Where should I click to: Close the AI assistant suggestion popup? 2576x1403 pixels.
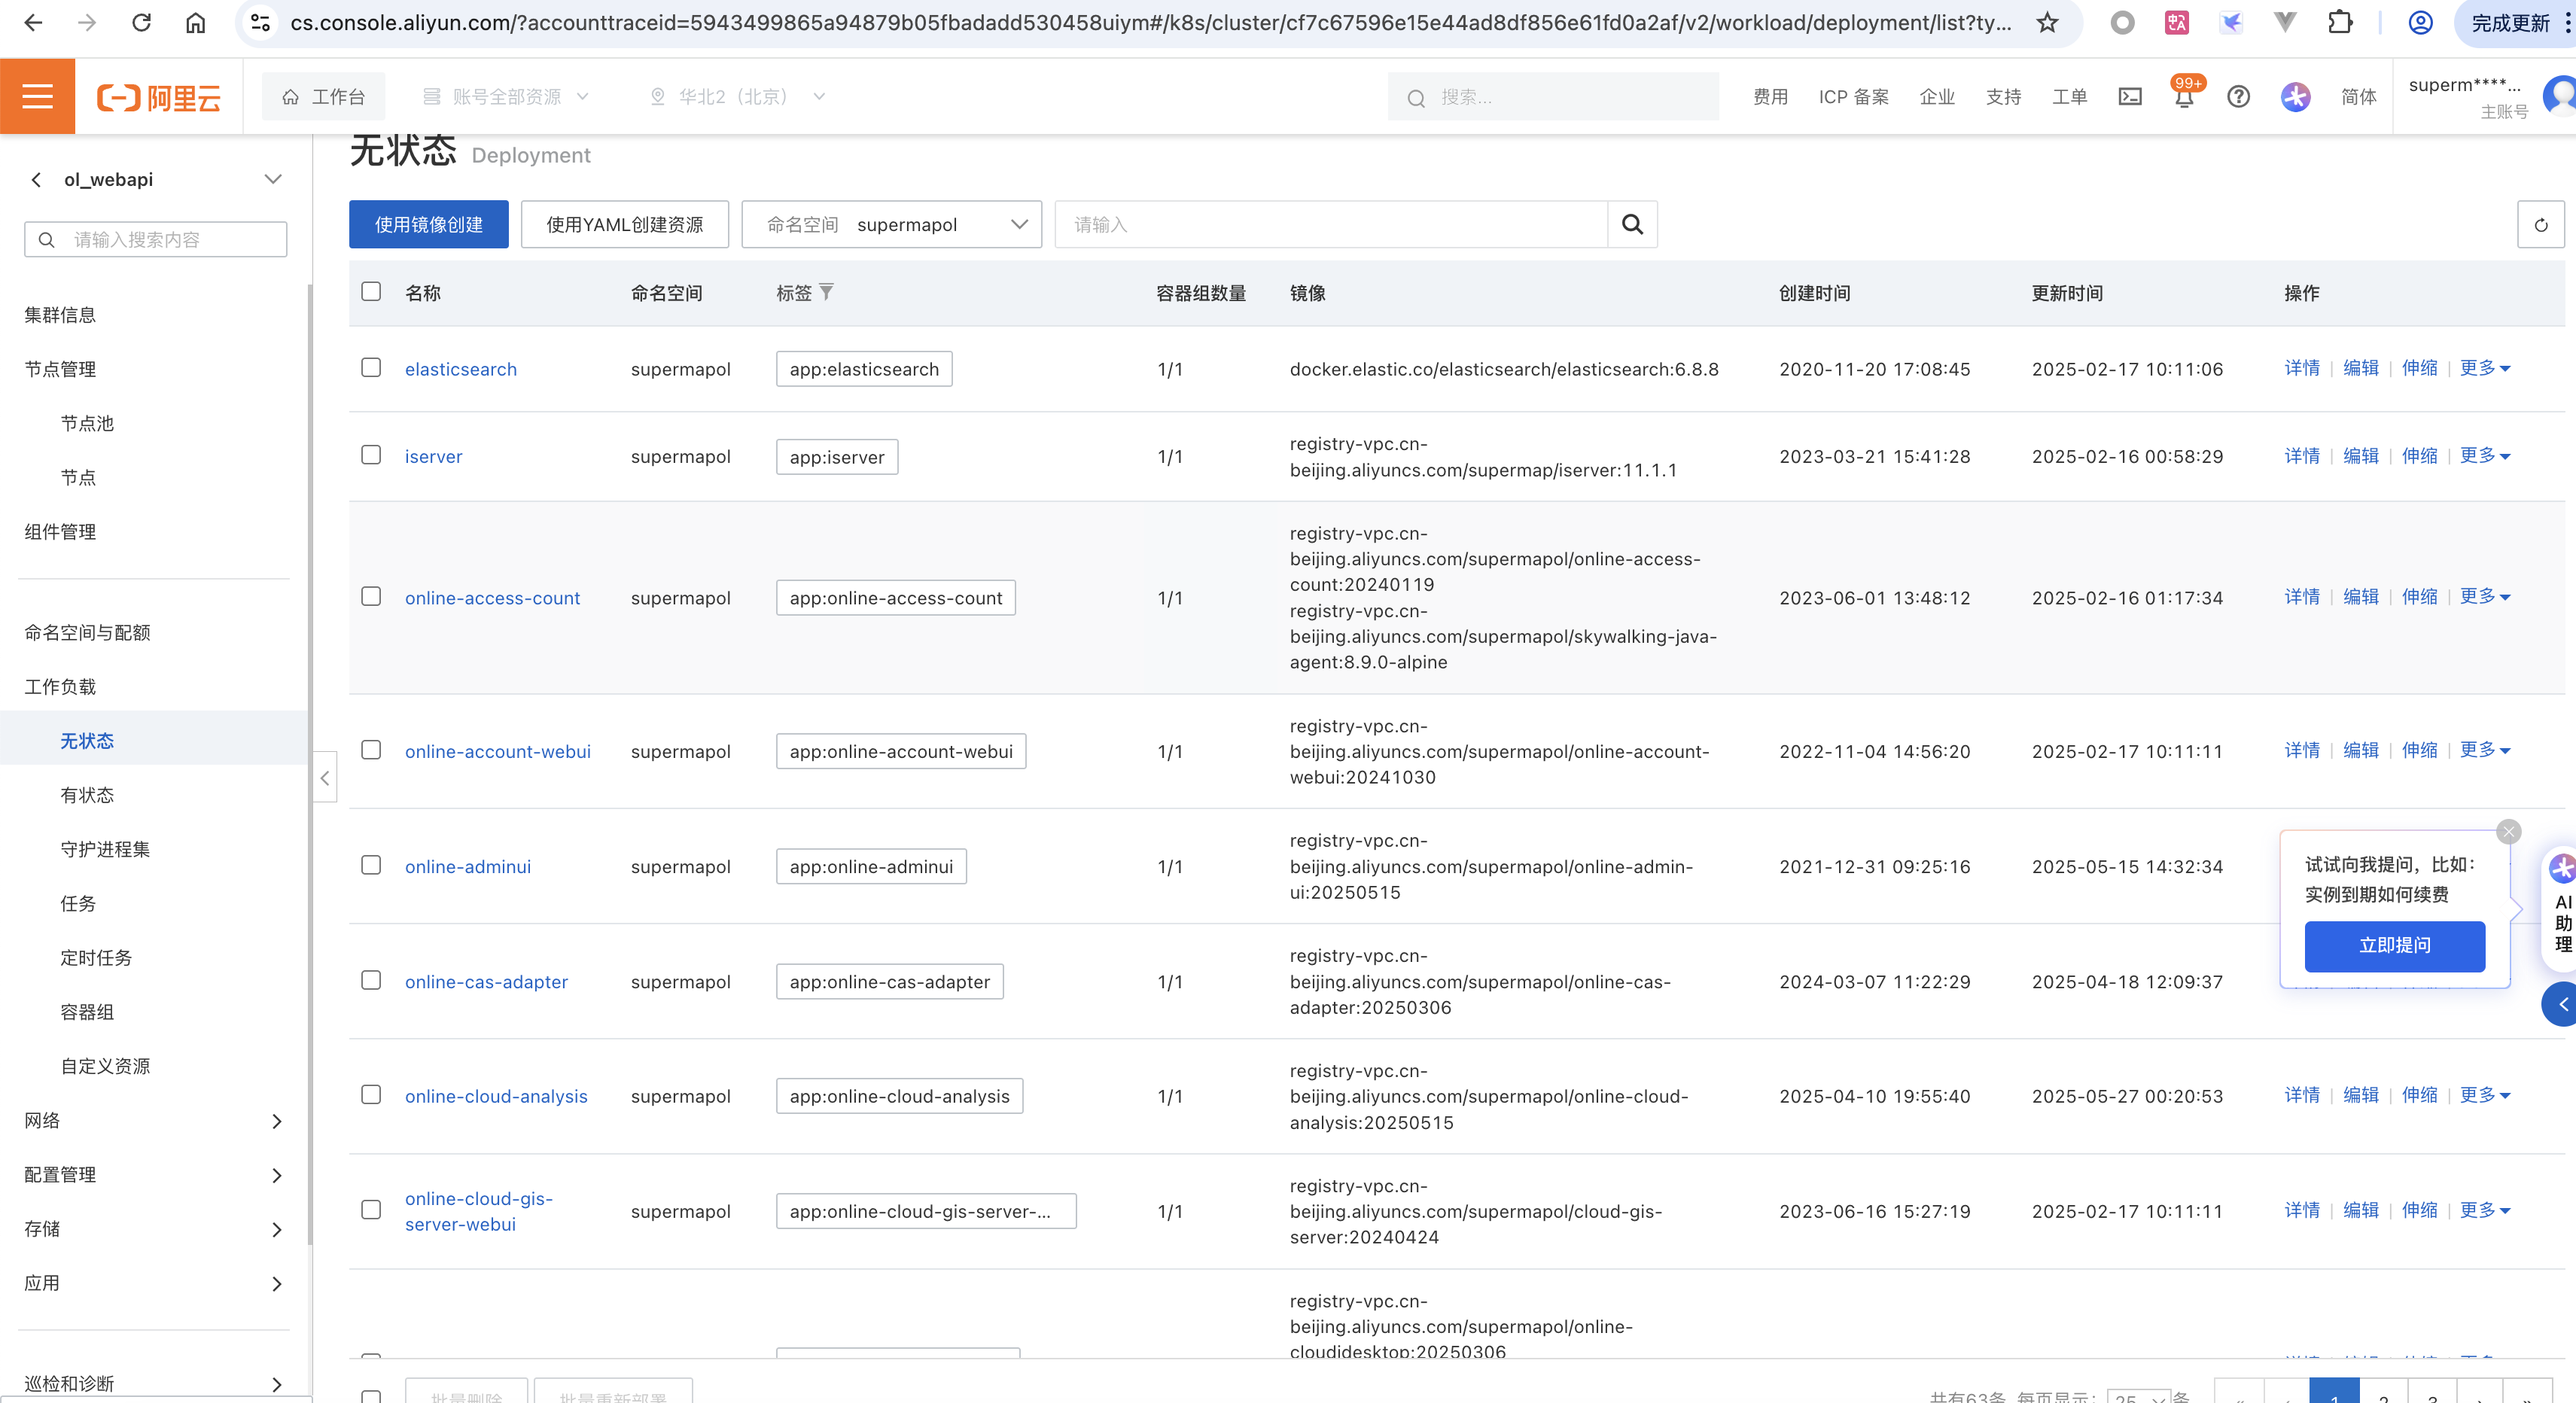point(2508,832)
